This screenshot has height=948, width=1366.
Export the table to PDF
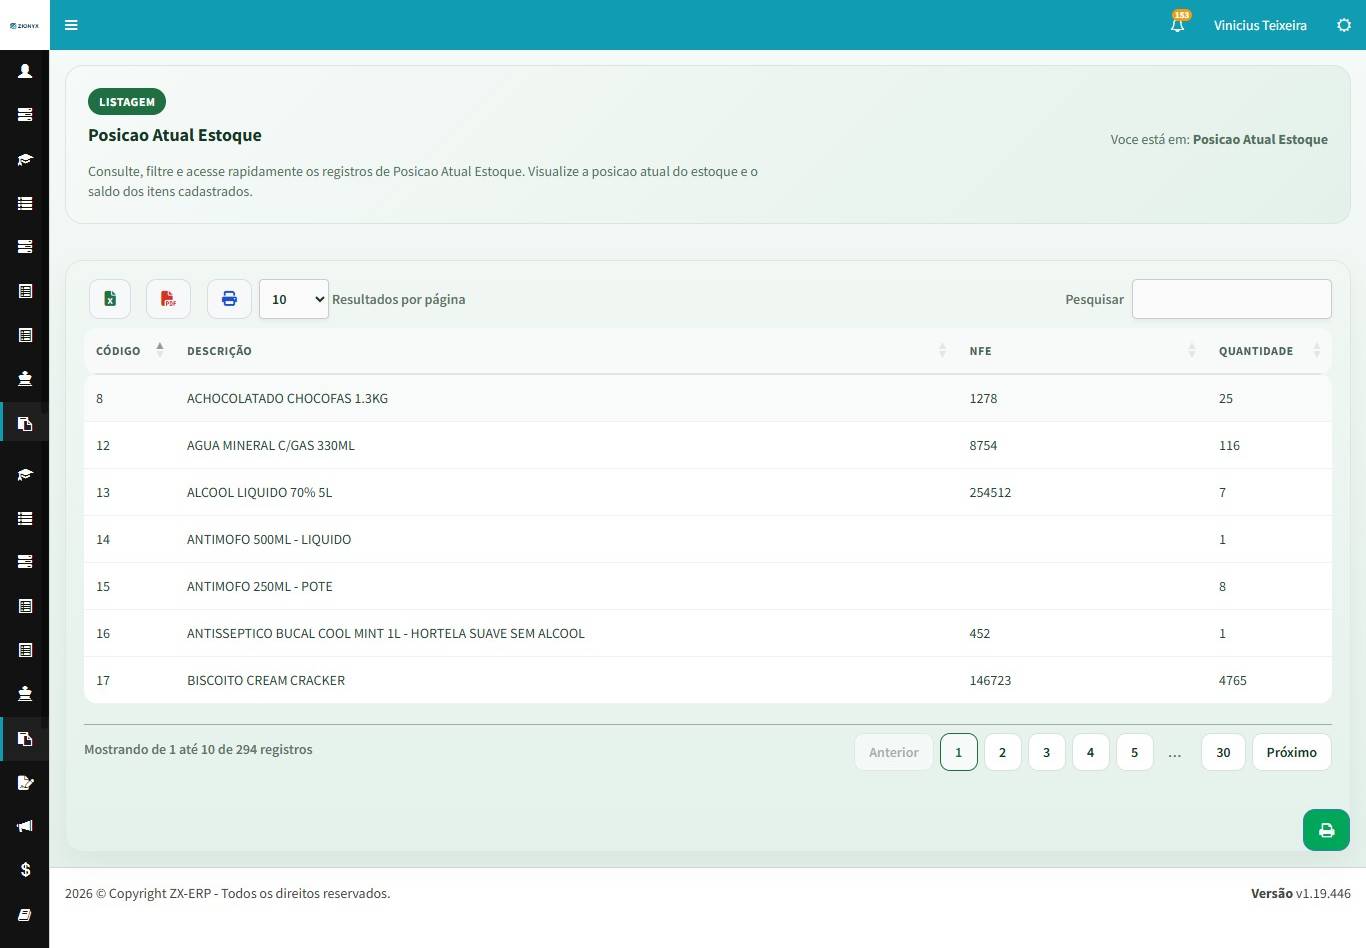click(x=168, y=299)
